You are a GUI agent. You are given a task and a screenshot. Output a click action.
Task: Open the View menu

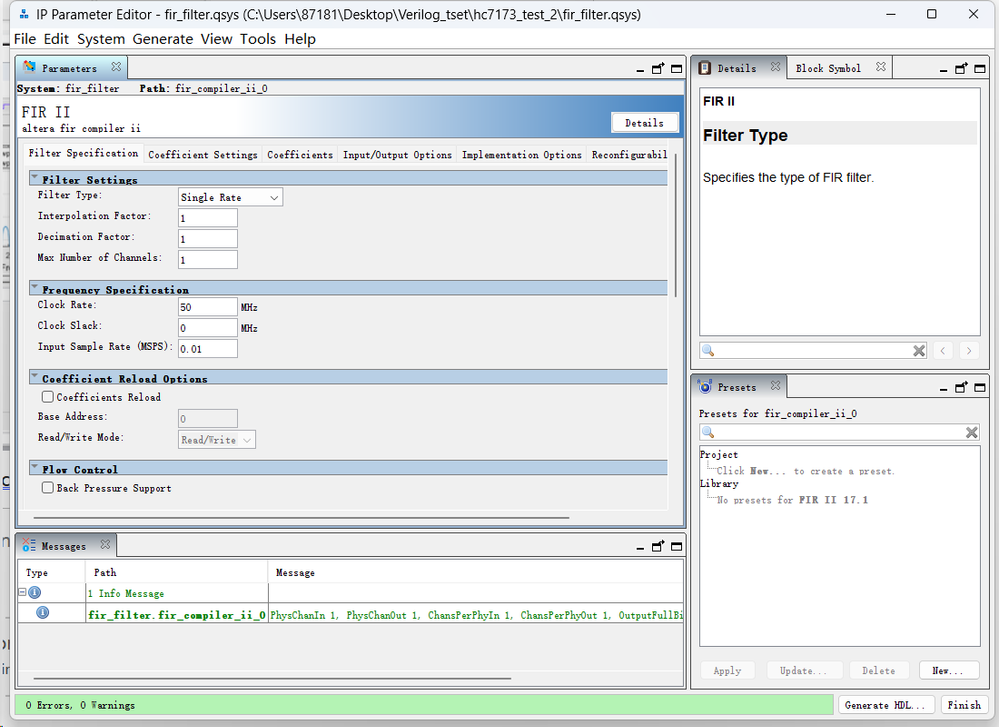point(217,39)
